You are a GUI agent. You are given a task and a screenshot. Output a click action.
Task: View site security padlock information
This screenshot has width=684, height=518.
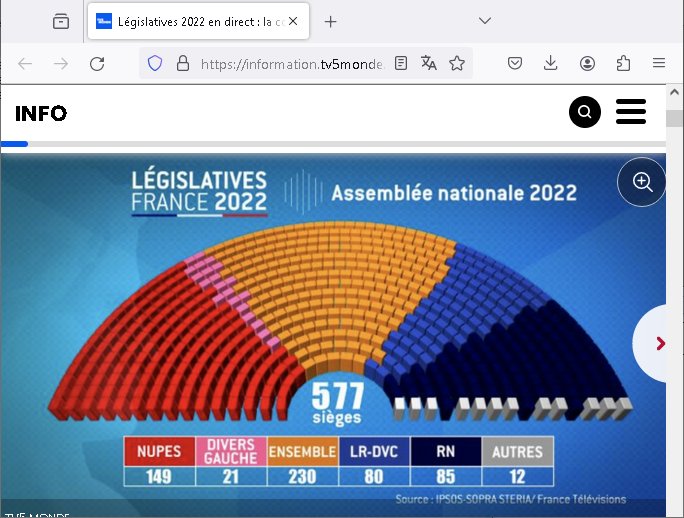pos(183,64)
